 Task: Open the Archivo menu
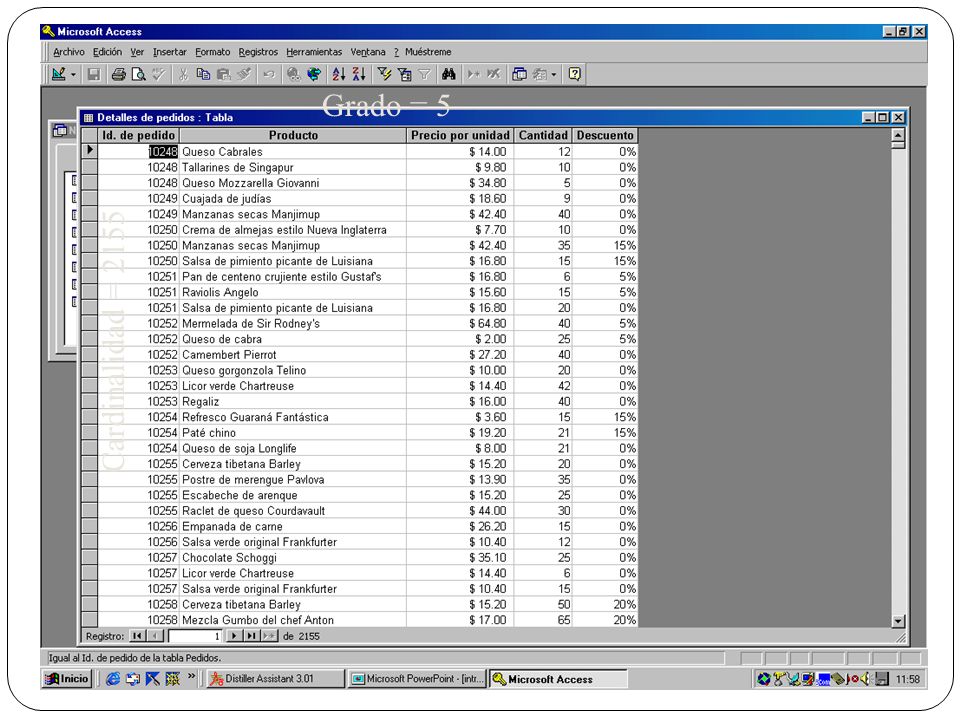[x=69, y=52]
